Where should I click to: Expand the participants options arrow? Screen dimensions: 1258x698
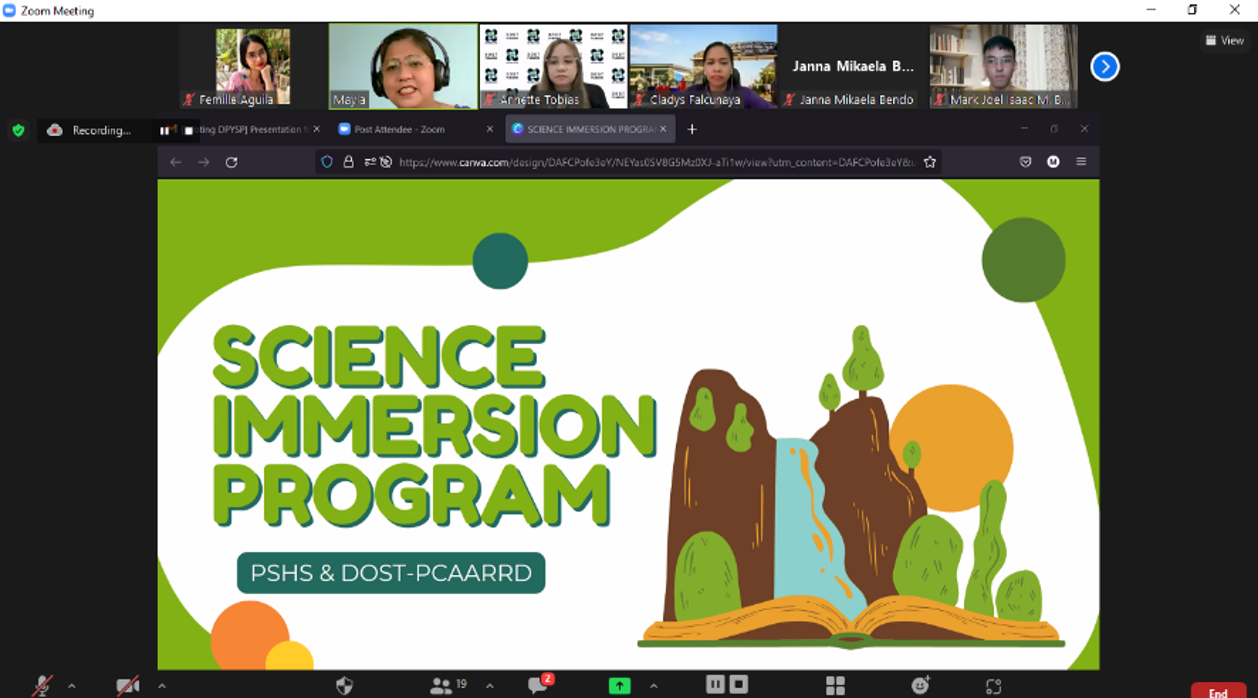pos(489,686)
